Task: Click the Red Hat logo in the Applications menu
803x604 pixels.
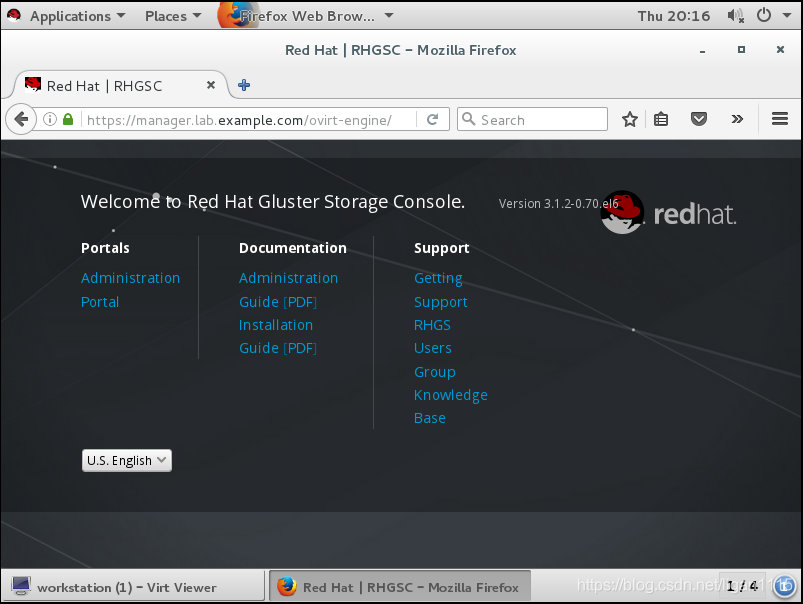Action: (14, 15)
